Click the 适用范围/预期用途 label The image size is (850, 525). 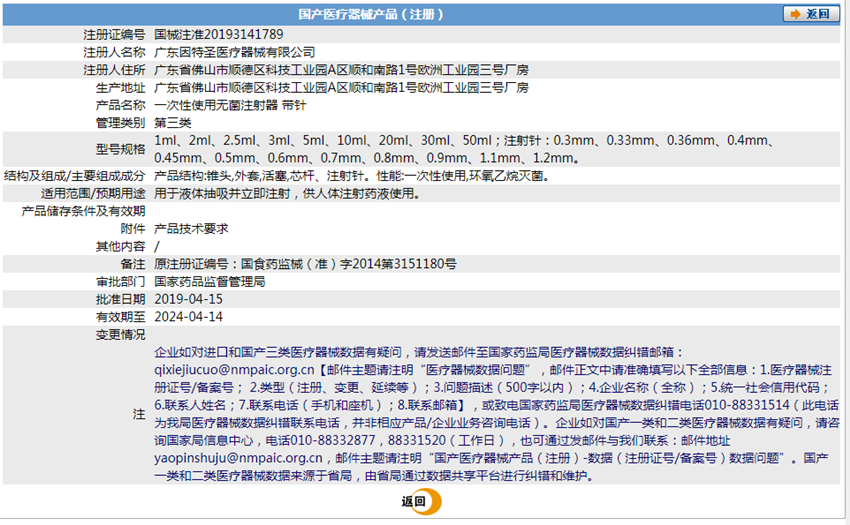coord(93,194)
